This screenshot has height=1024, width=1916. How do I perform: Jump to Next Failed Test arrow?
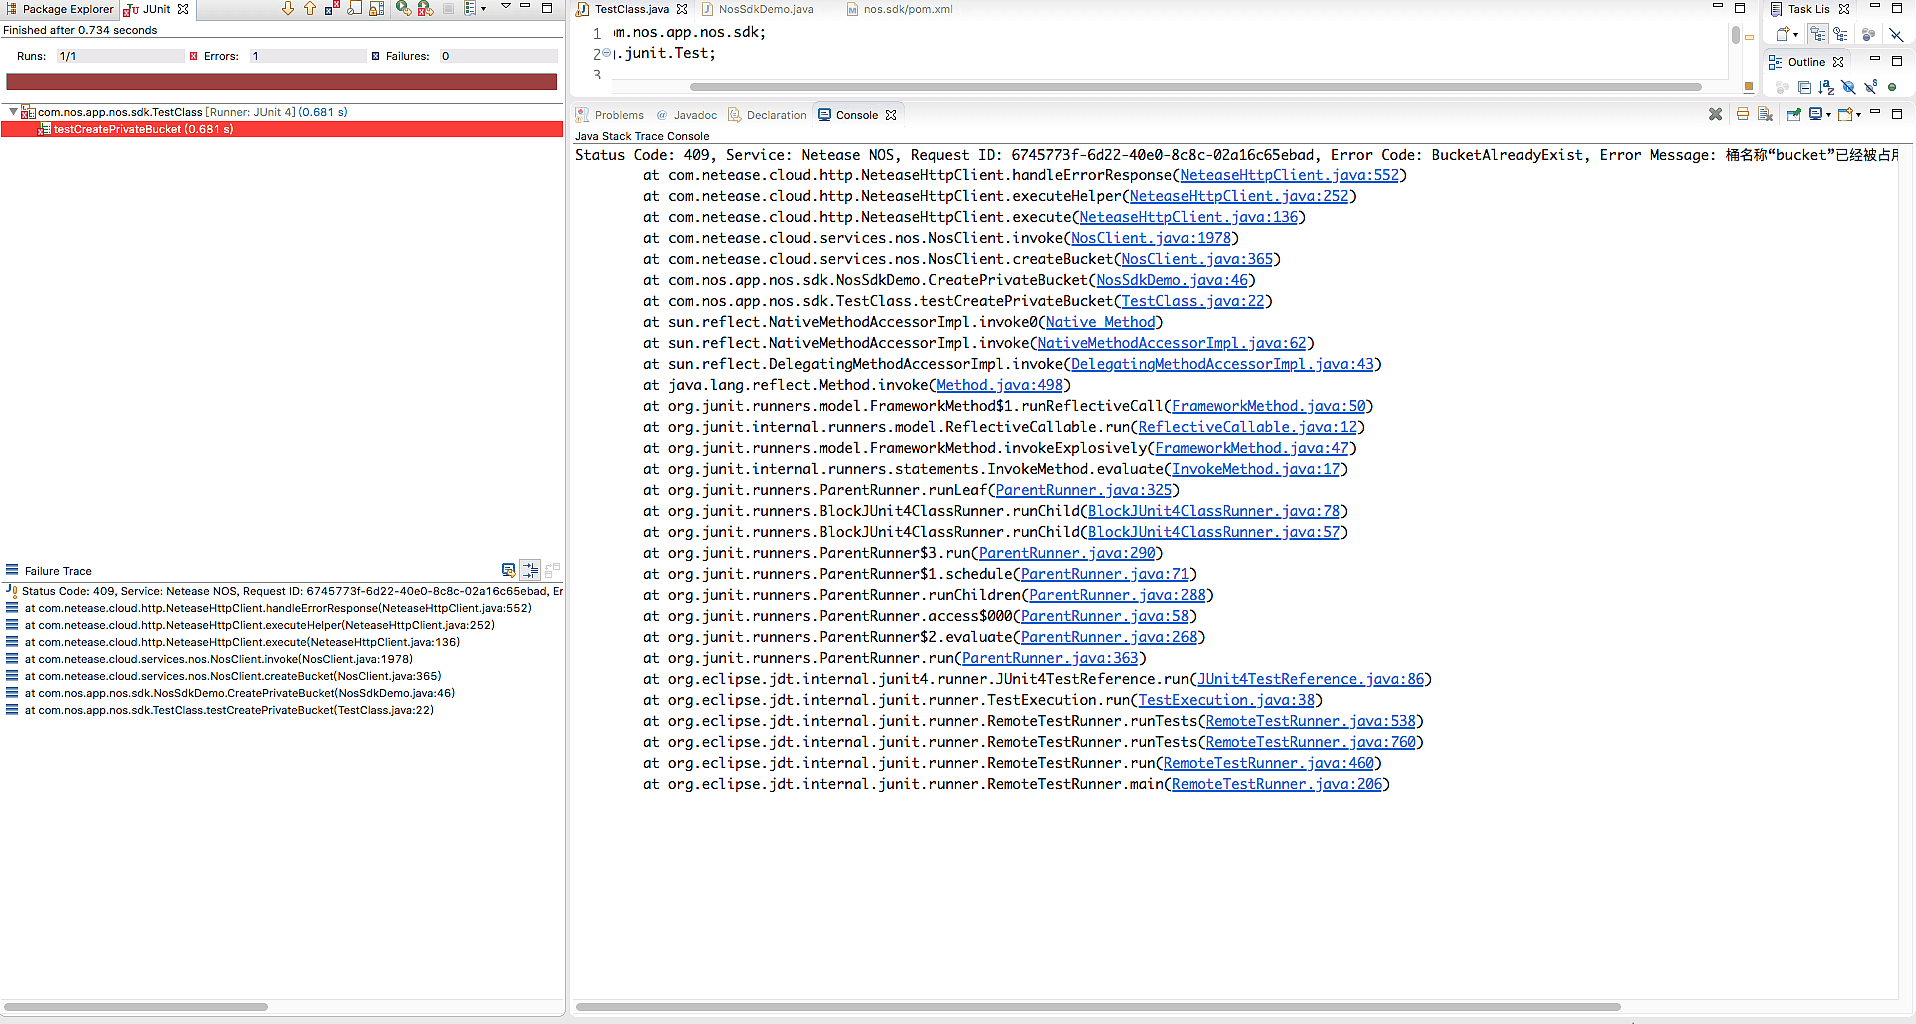point(288,9)
